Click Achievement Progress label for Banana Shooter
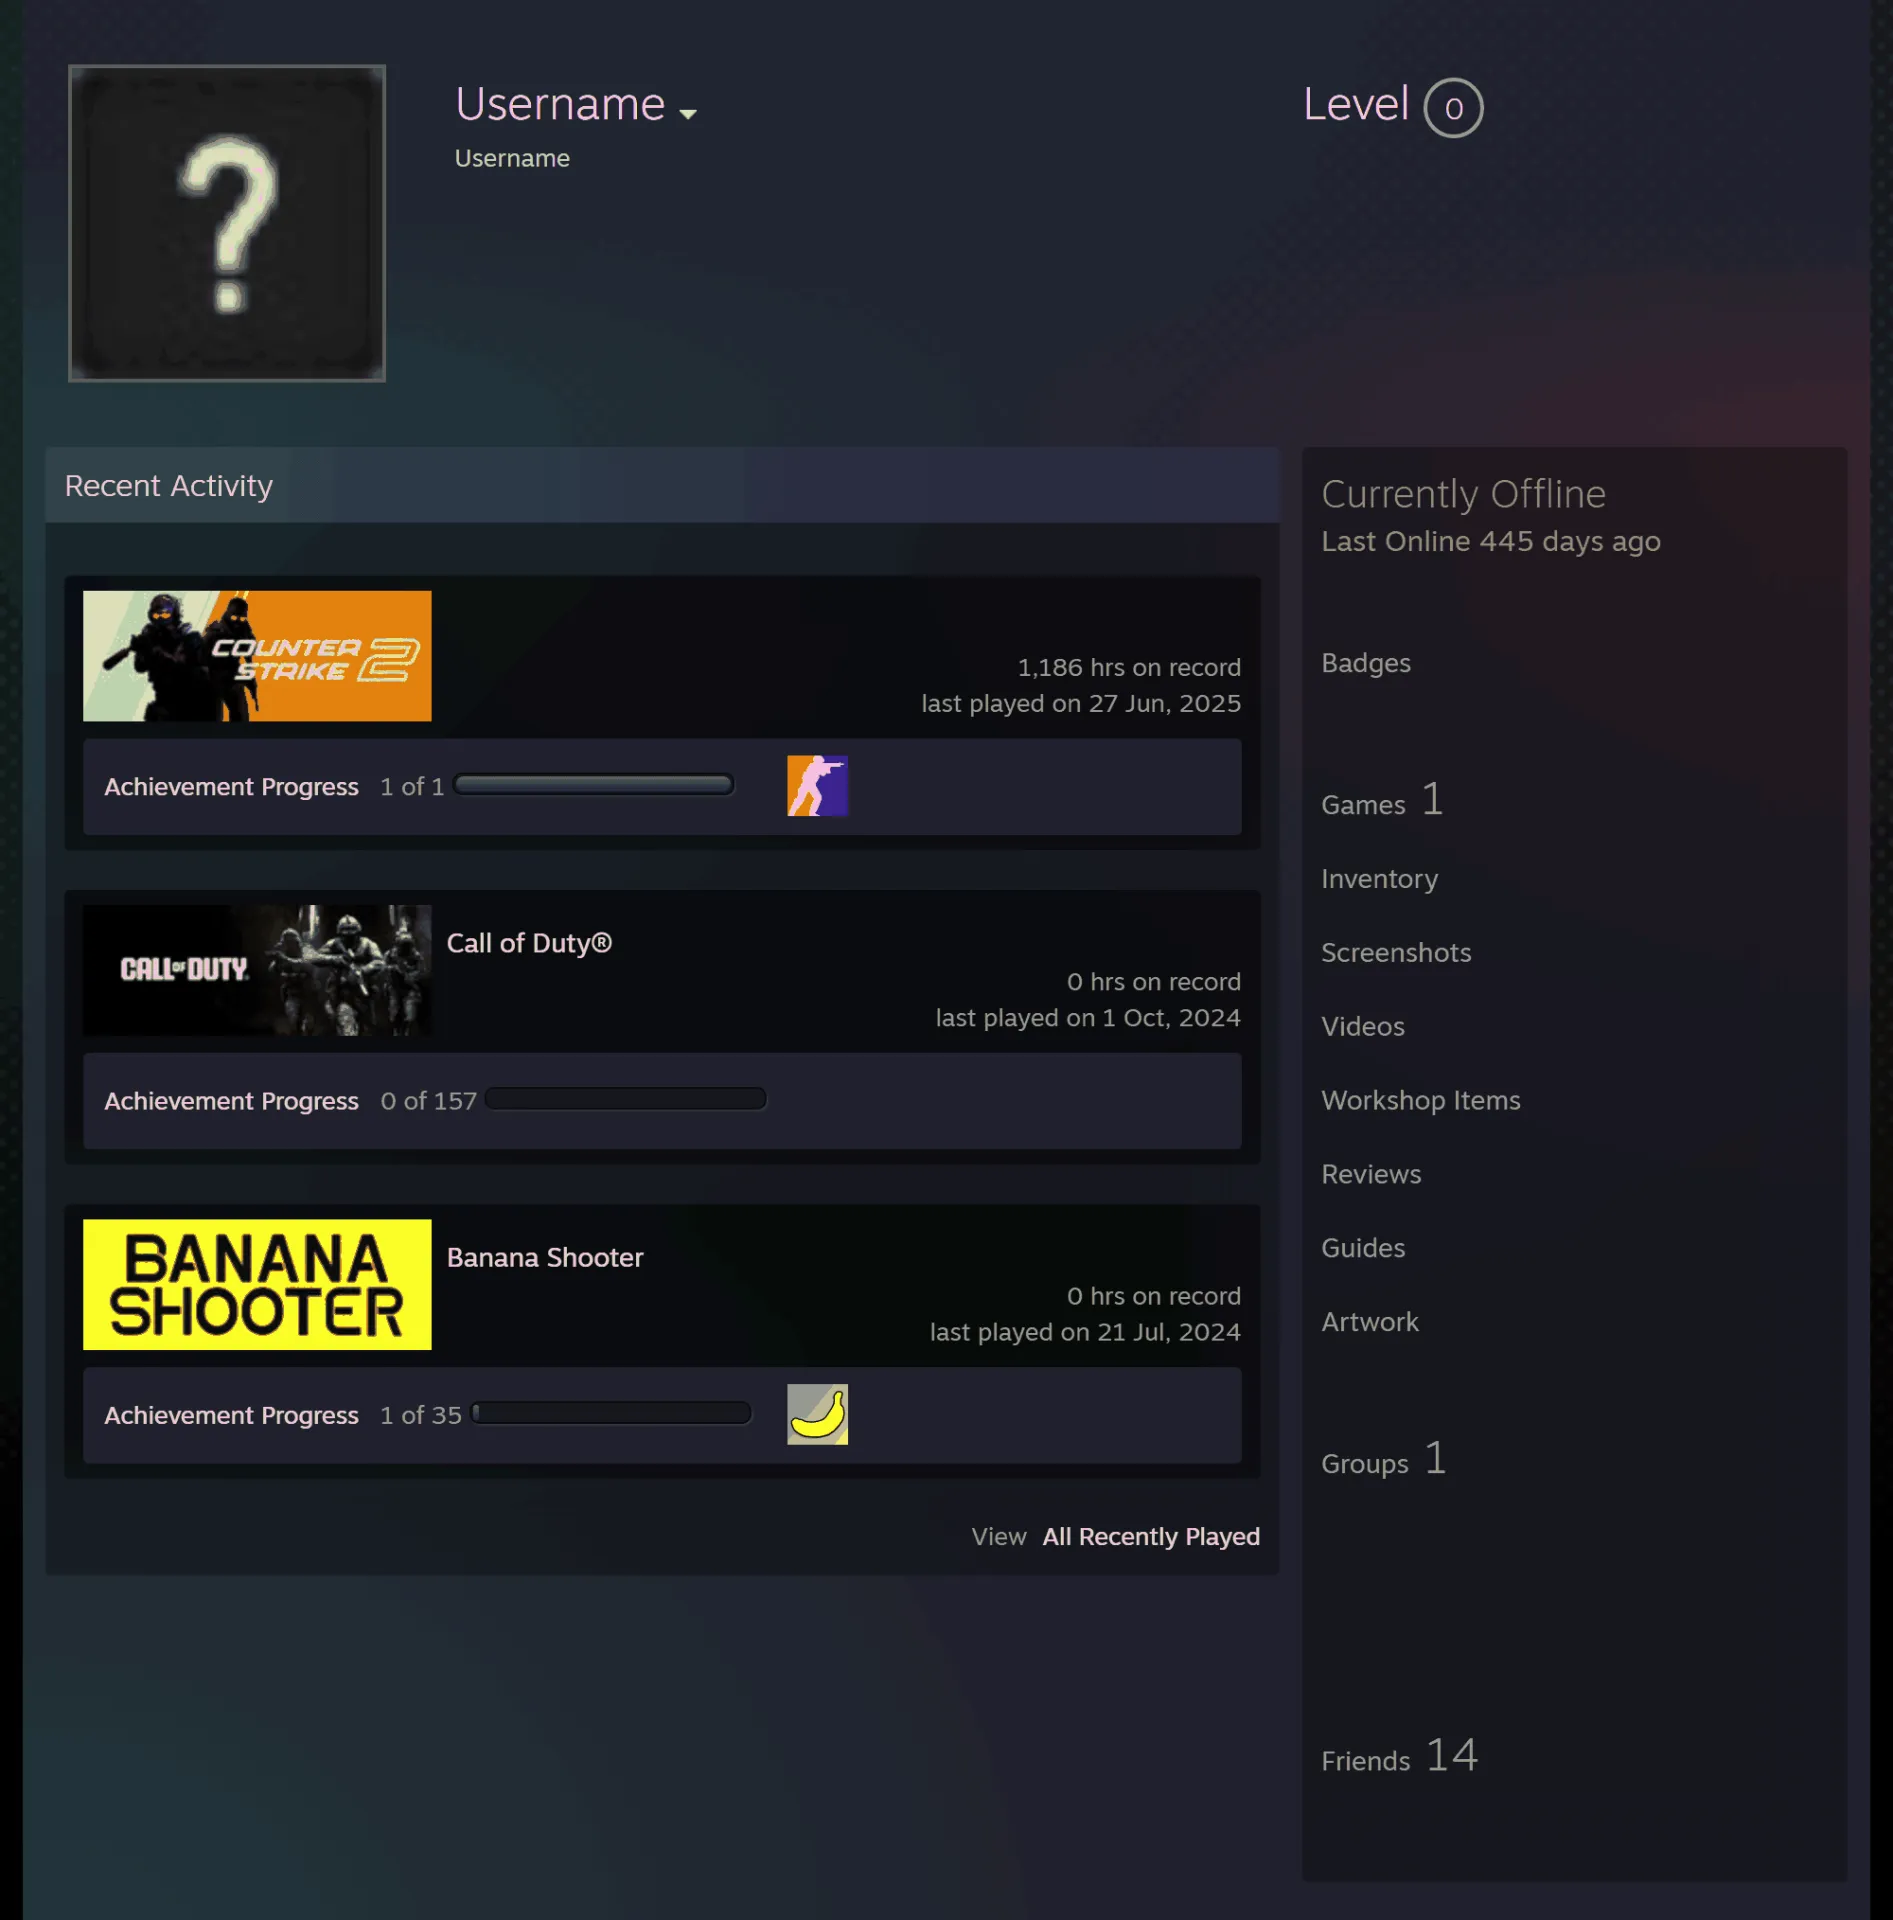The width and height of the screenshot is (1893, 1920). 231,1415
